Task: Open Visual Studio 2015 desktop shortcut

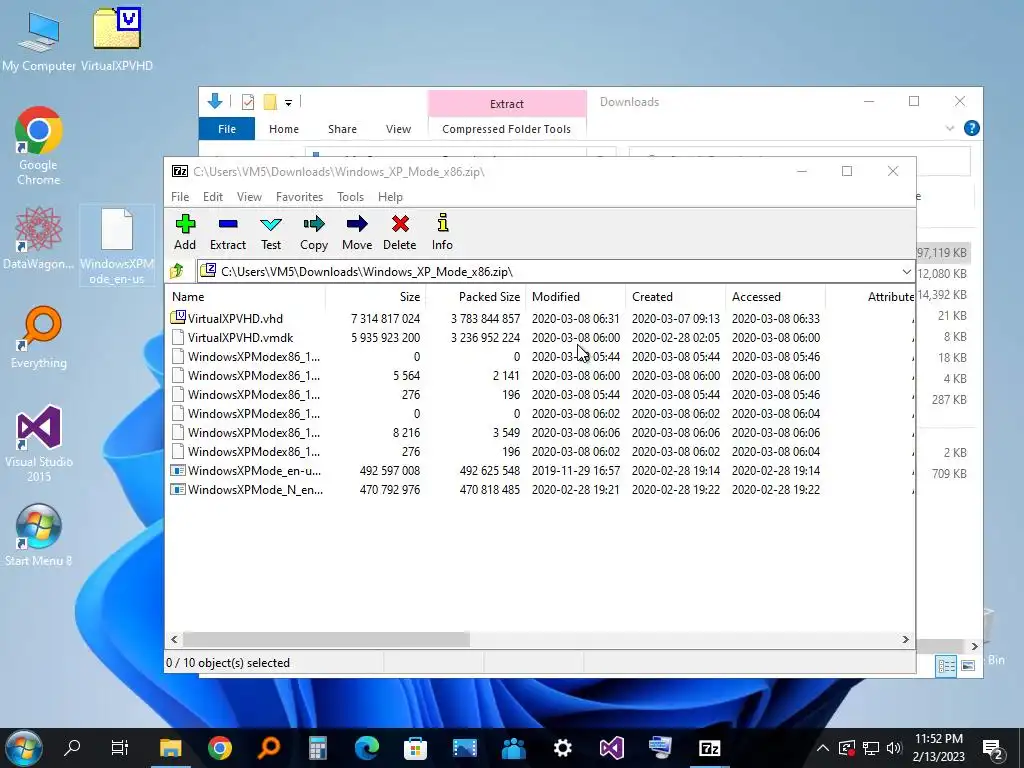Action: pyautogui.click(x=39, y=443)
